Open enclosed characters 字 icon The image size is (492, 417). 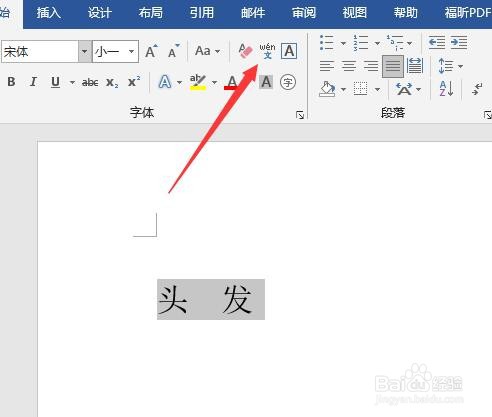[x=288, y=82]
